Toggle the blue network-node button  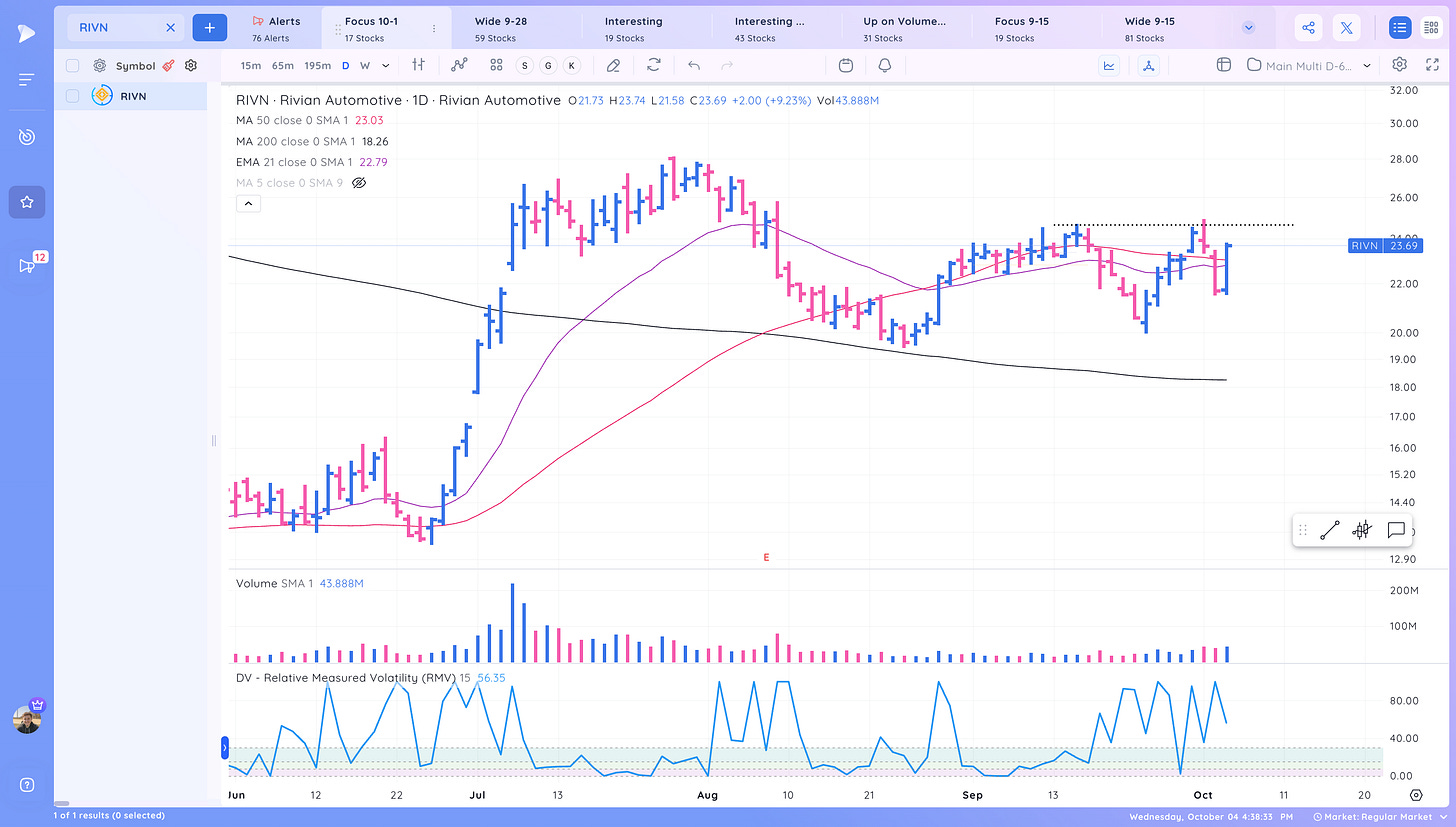point(1148,65)
